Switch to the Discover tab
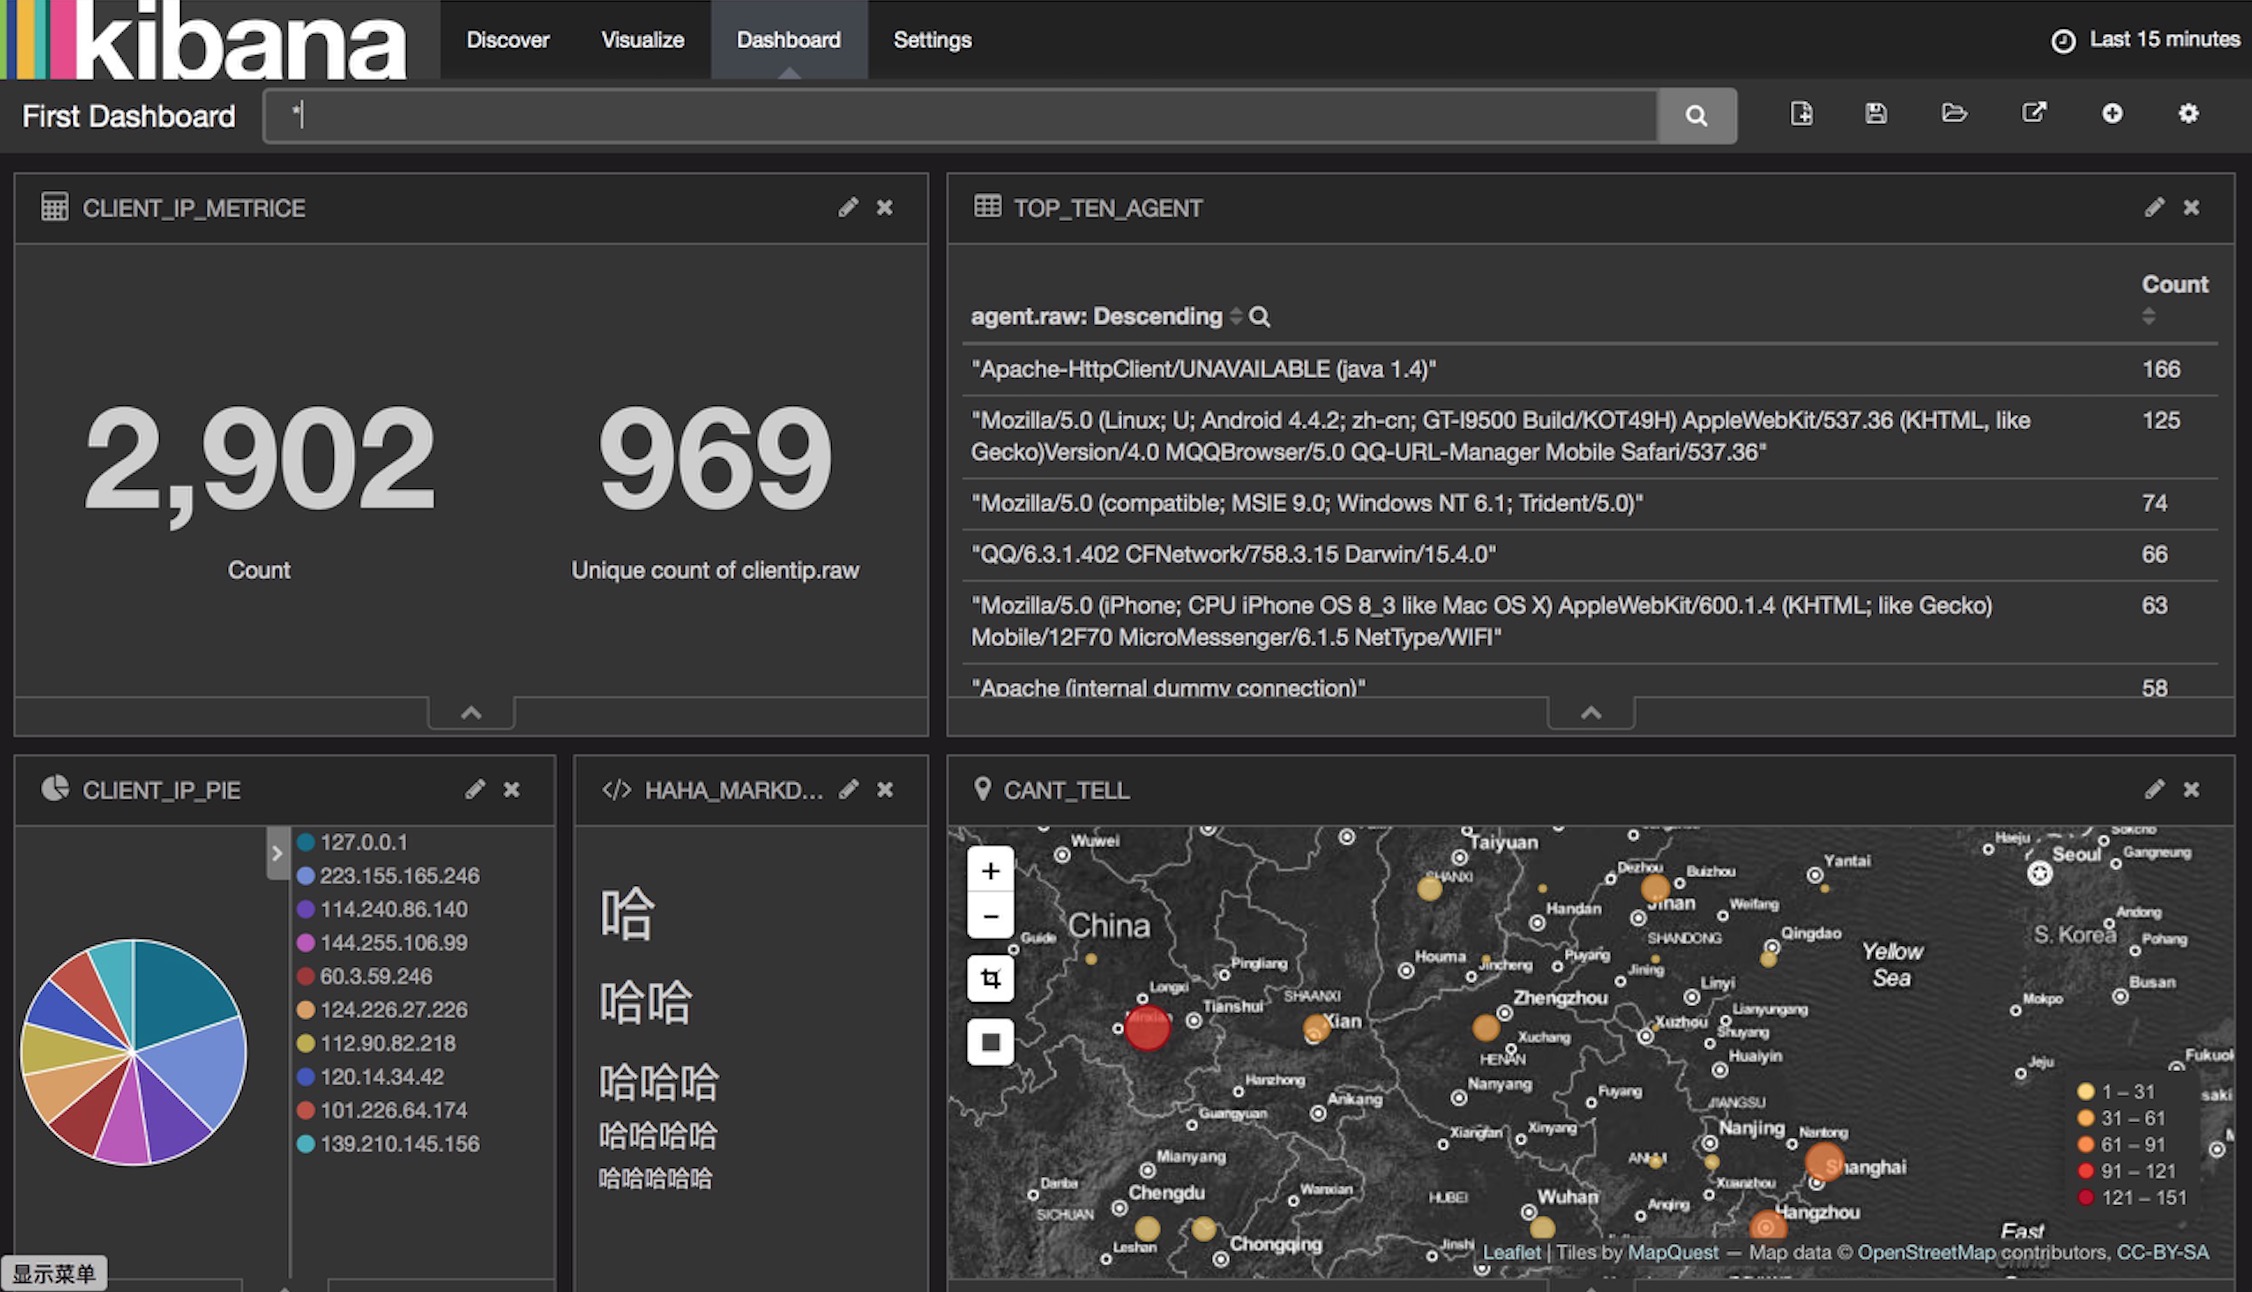The width and height of the screenshot is (2252, 1292). (508, 40)
